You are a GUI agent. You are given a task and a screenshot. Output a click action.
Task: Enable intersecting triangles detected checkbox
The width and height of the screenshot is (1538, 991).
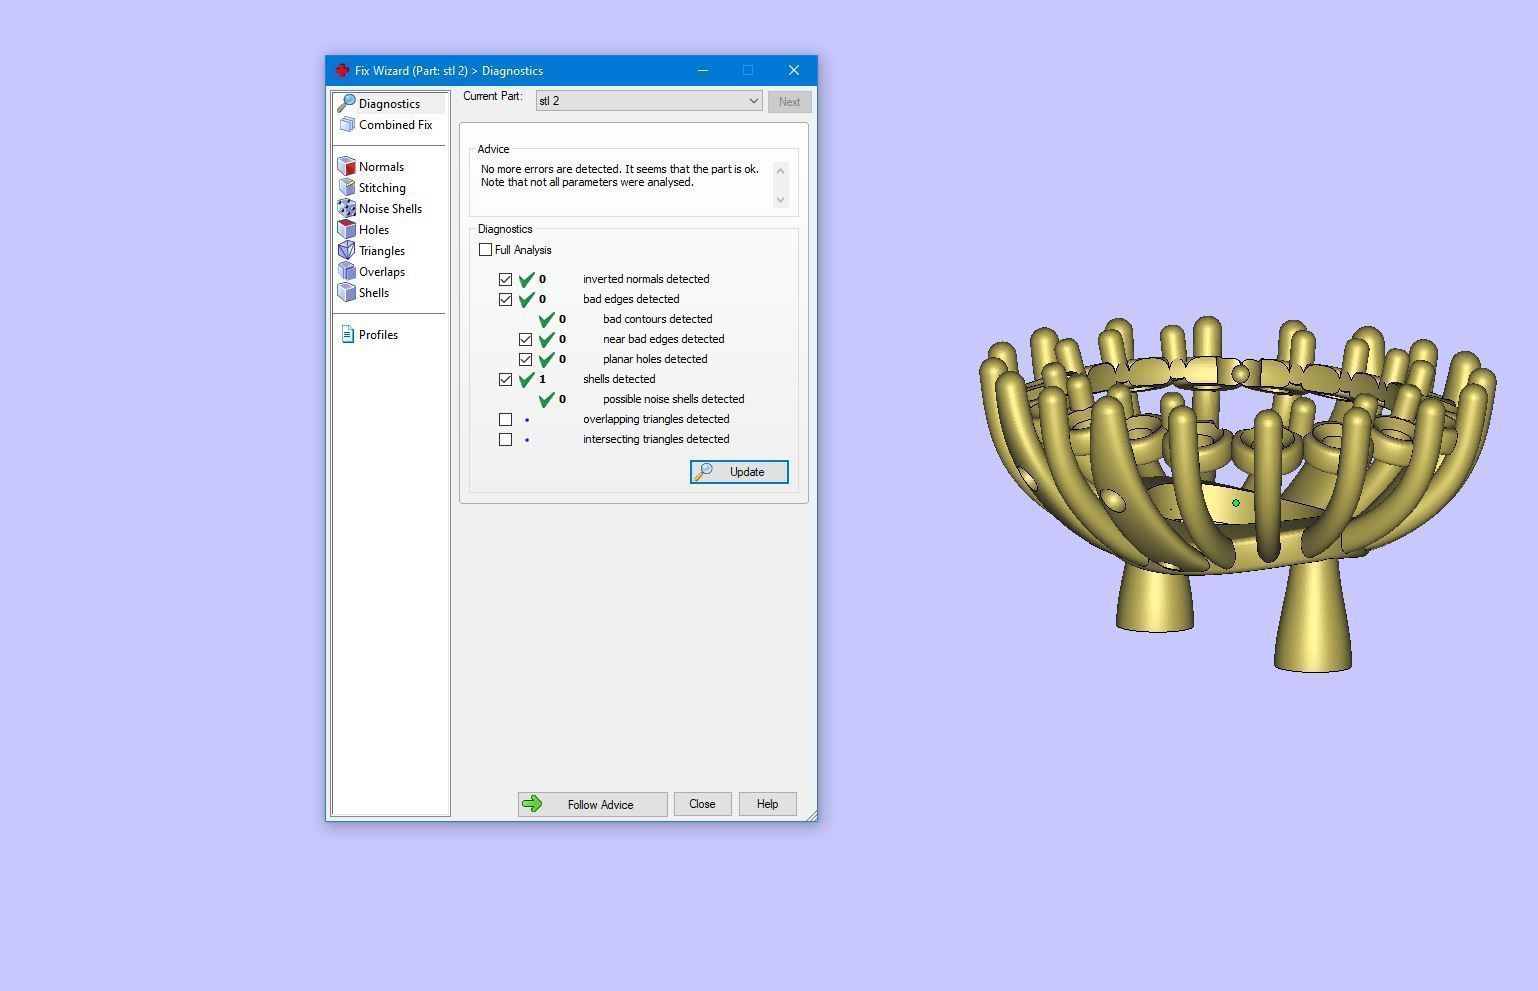tap(505, 440)
